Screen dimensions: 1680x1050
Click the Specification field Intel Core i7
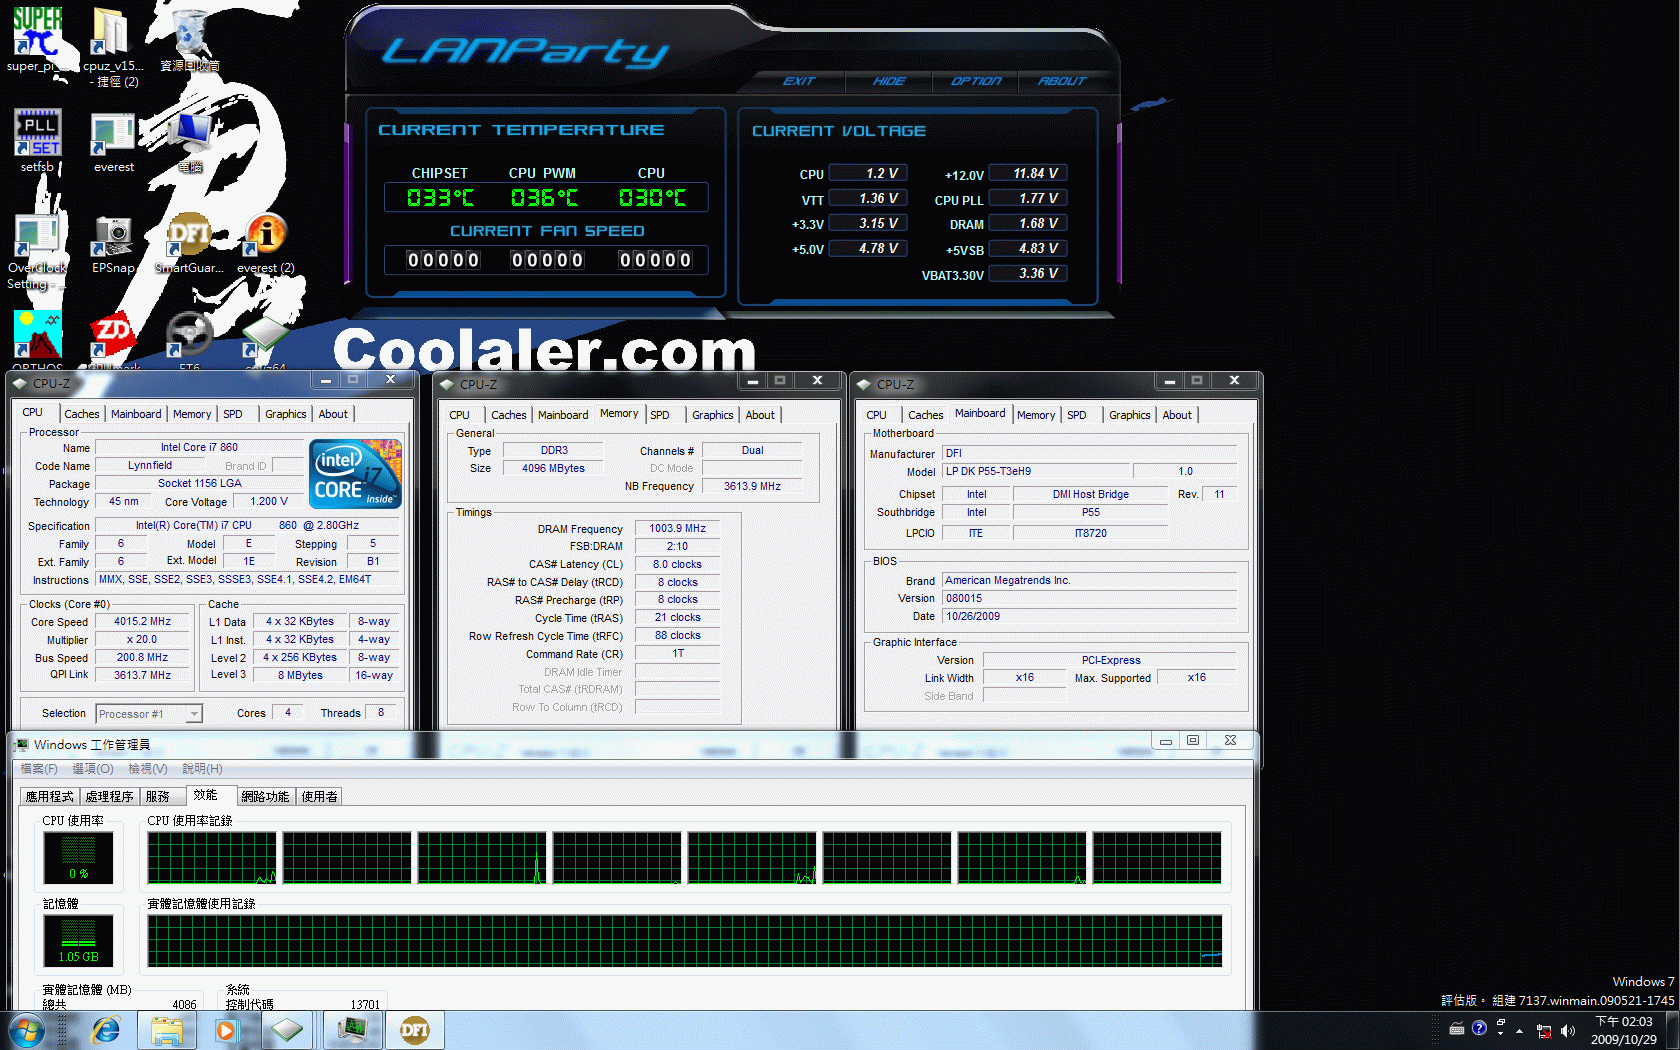[248, 525]
